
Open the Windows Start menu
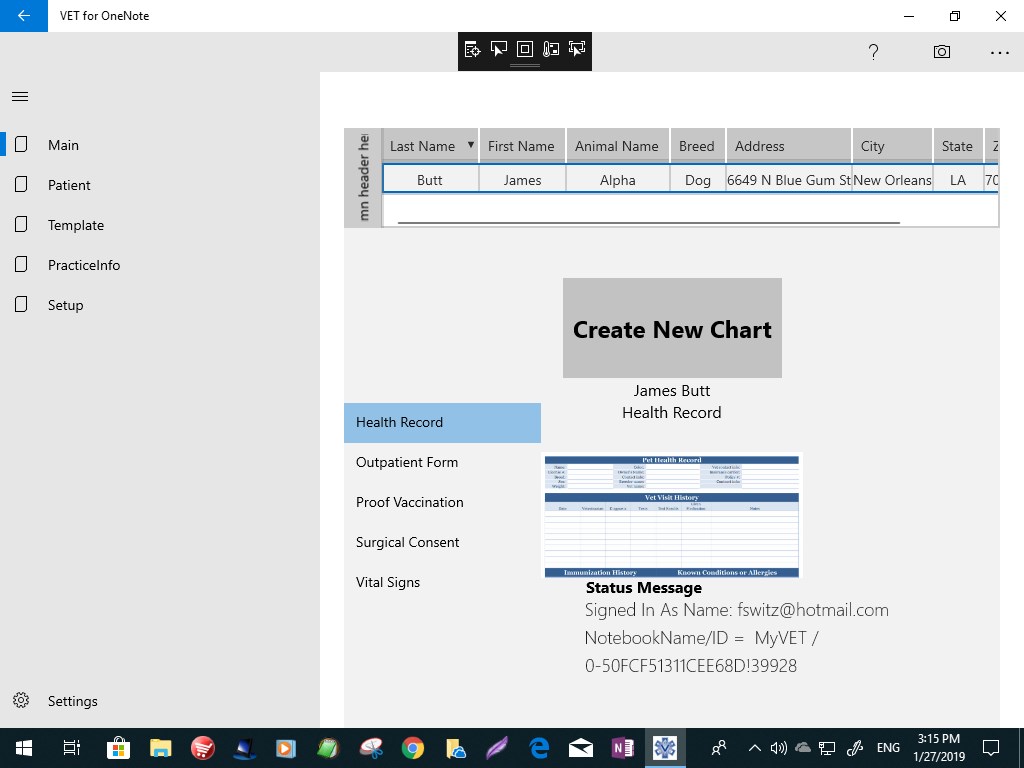click(24, 748)
